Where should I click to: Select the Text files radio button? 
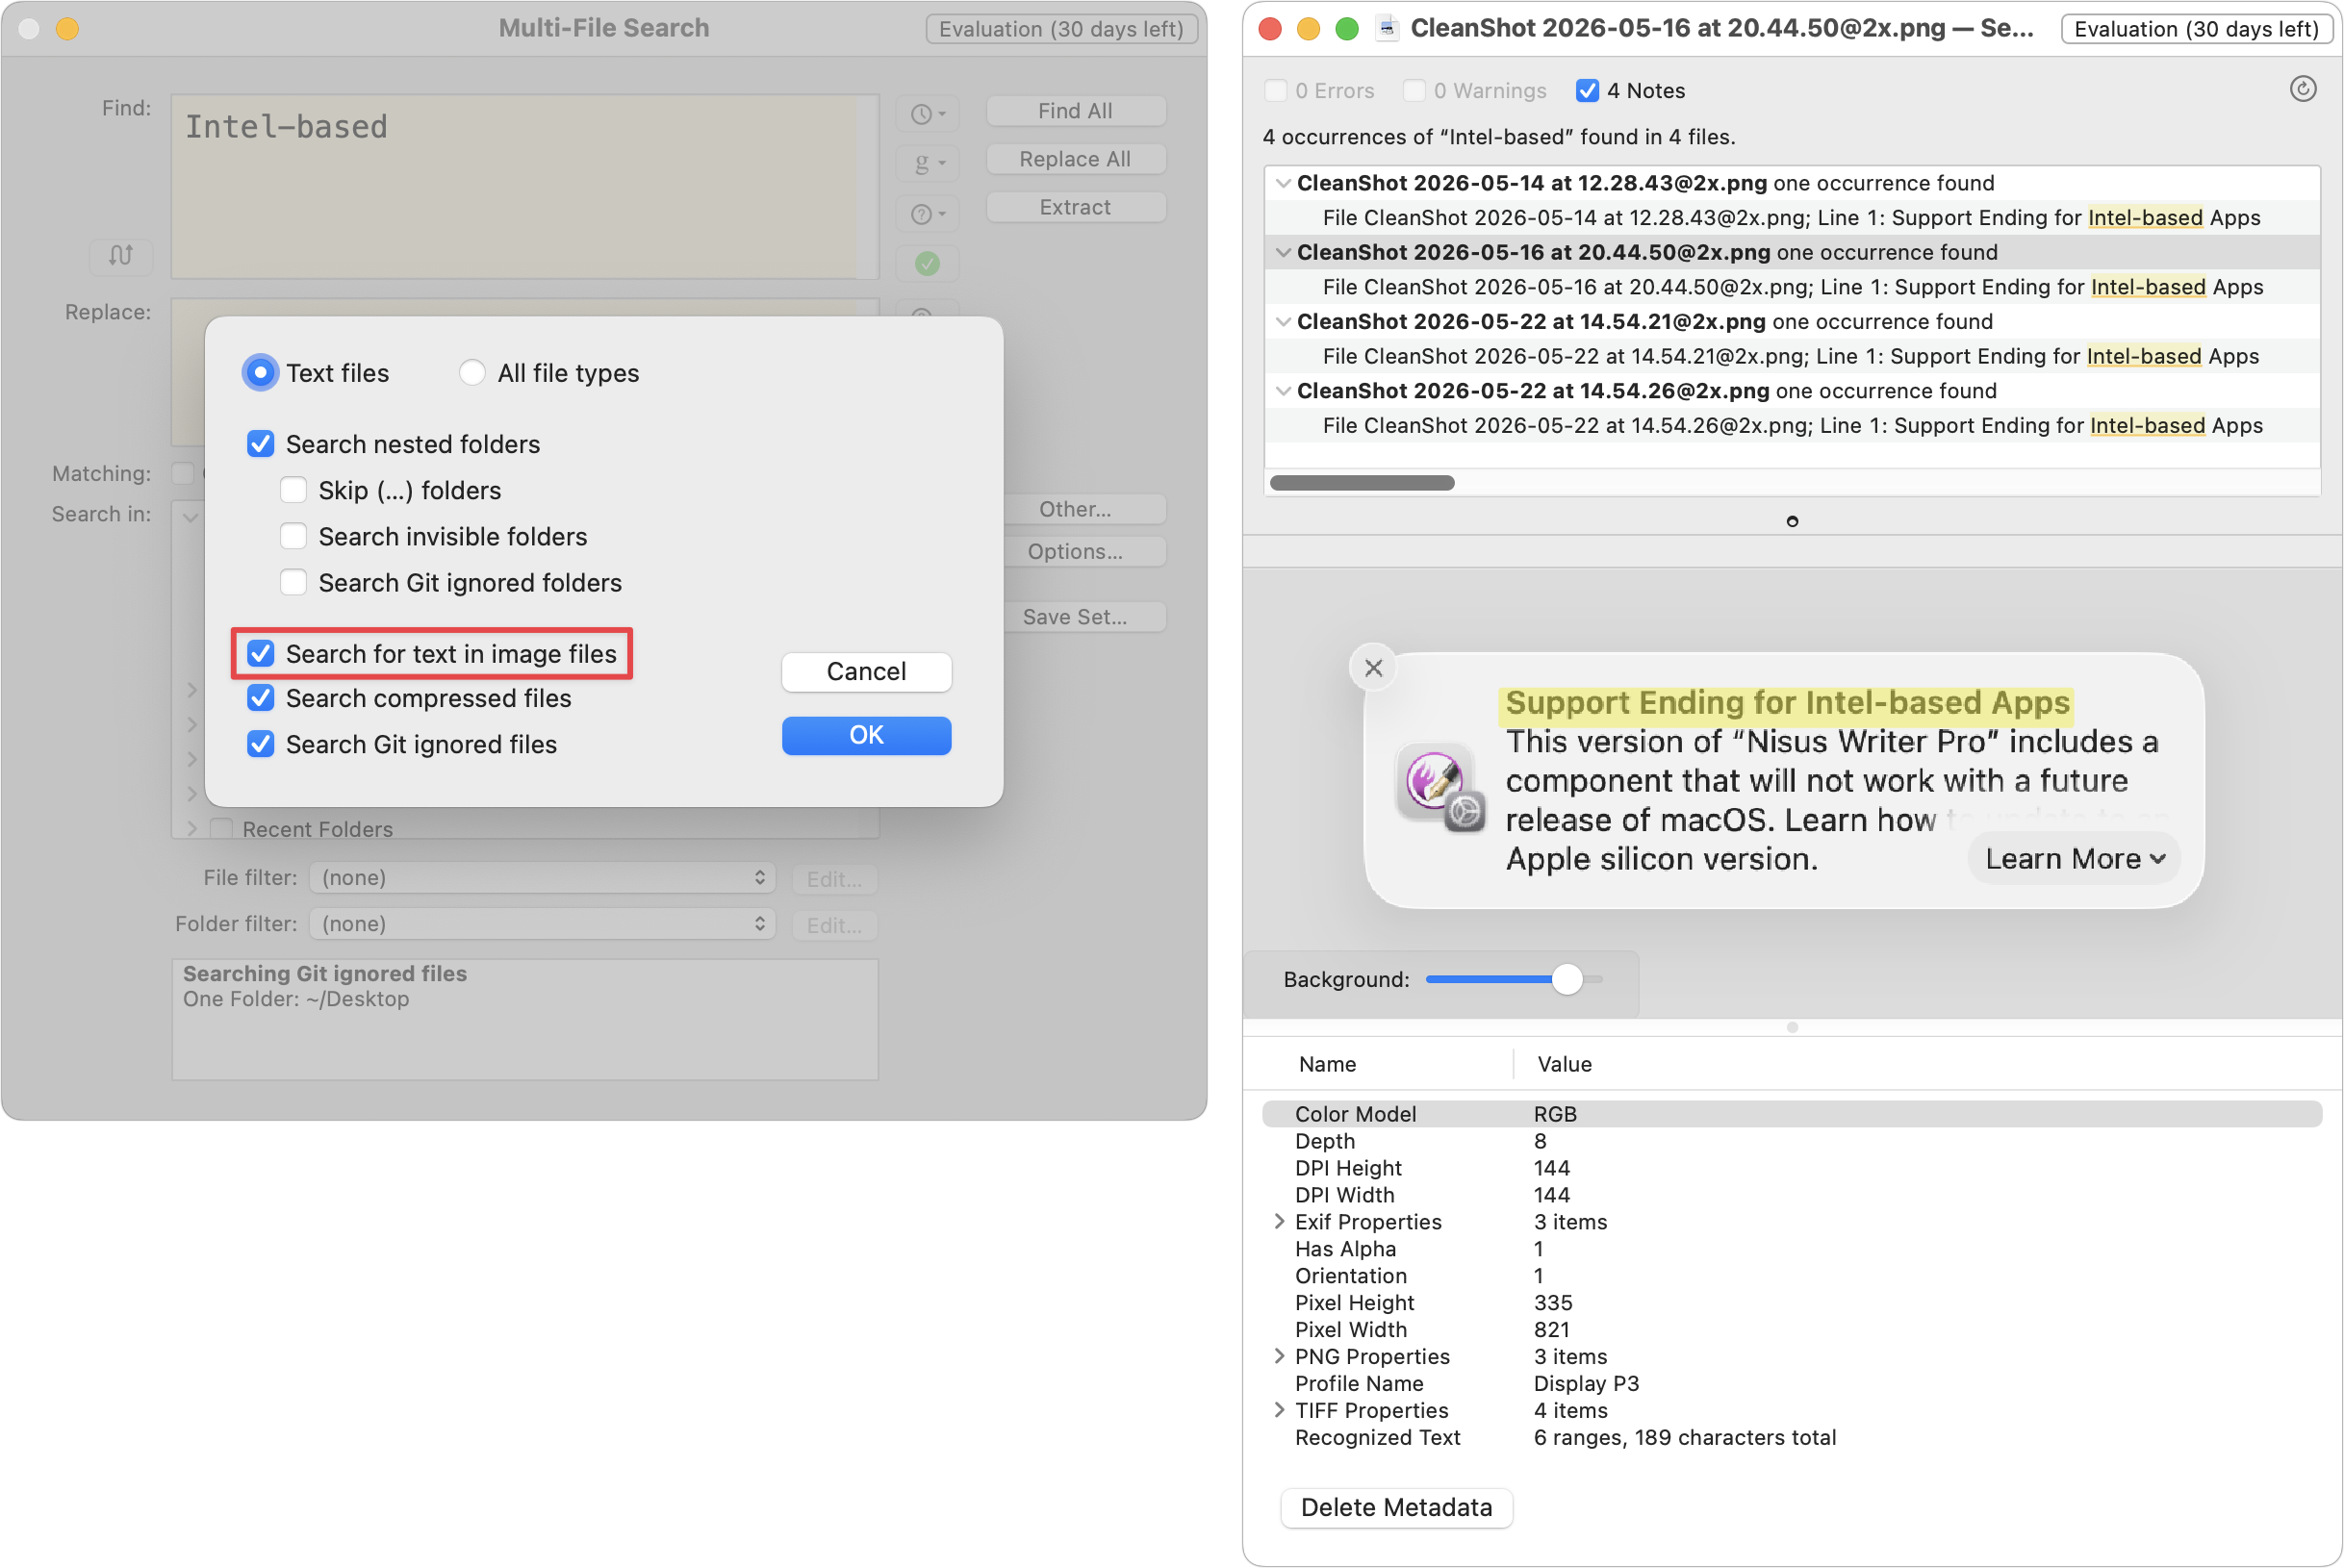tap(260, 373)
